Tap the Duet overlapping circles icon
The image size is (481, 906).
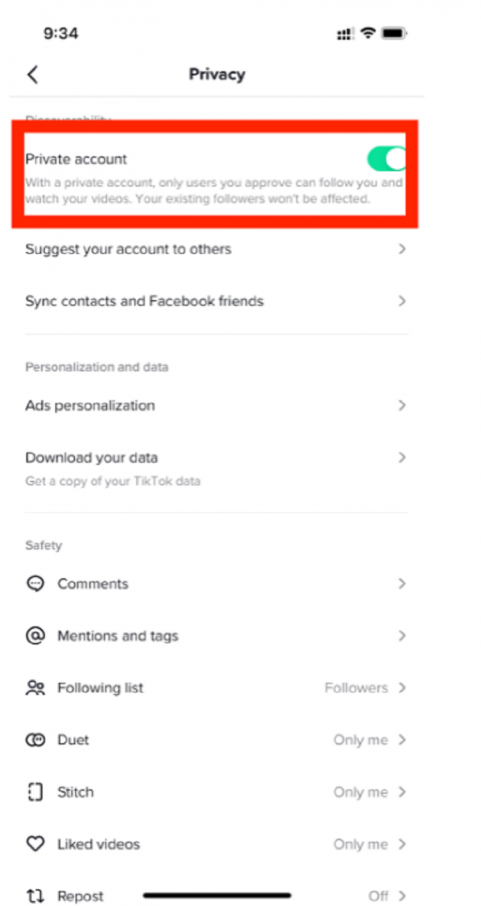(36, 740)
